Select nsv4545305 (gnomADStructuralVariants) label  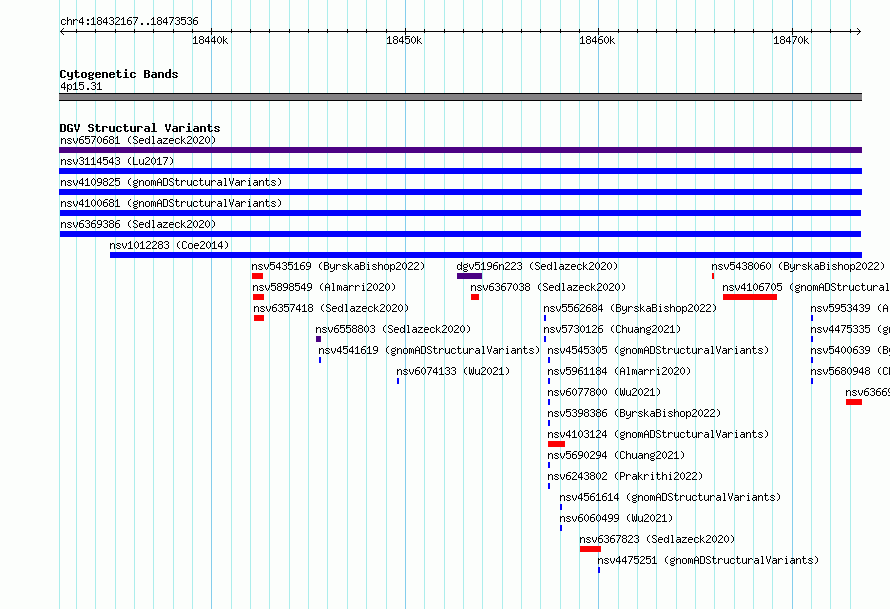pyautogui.click(x=658, y=350)
